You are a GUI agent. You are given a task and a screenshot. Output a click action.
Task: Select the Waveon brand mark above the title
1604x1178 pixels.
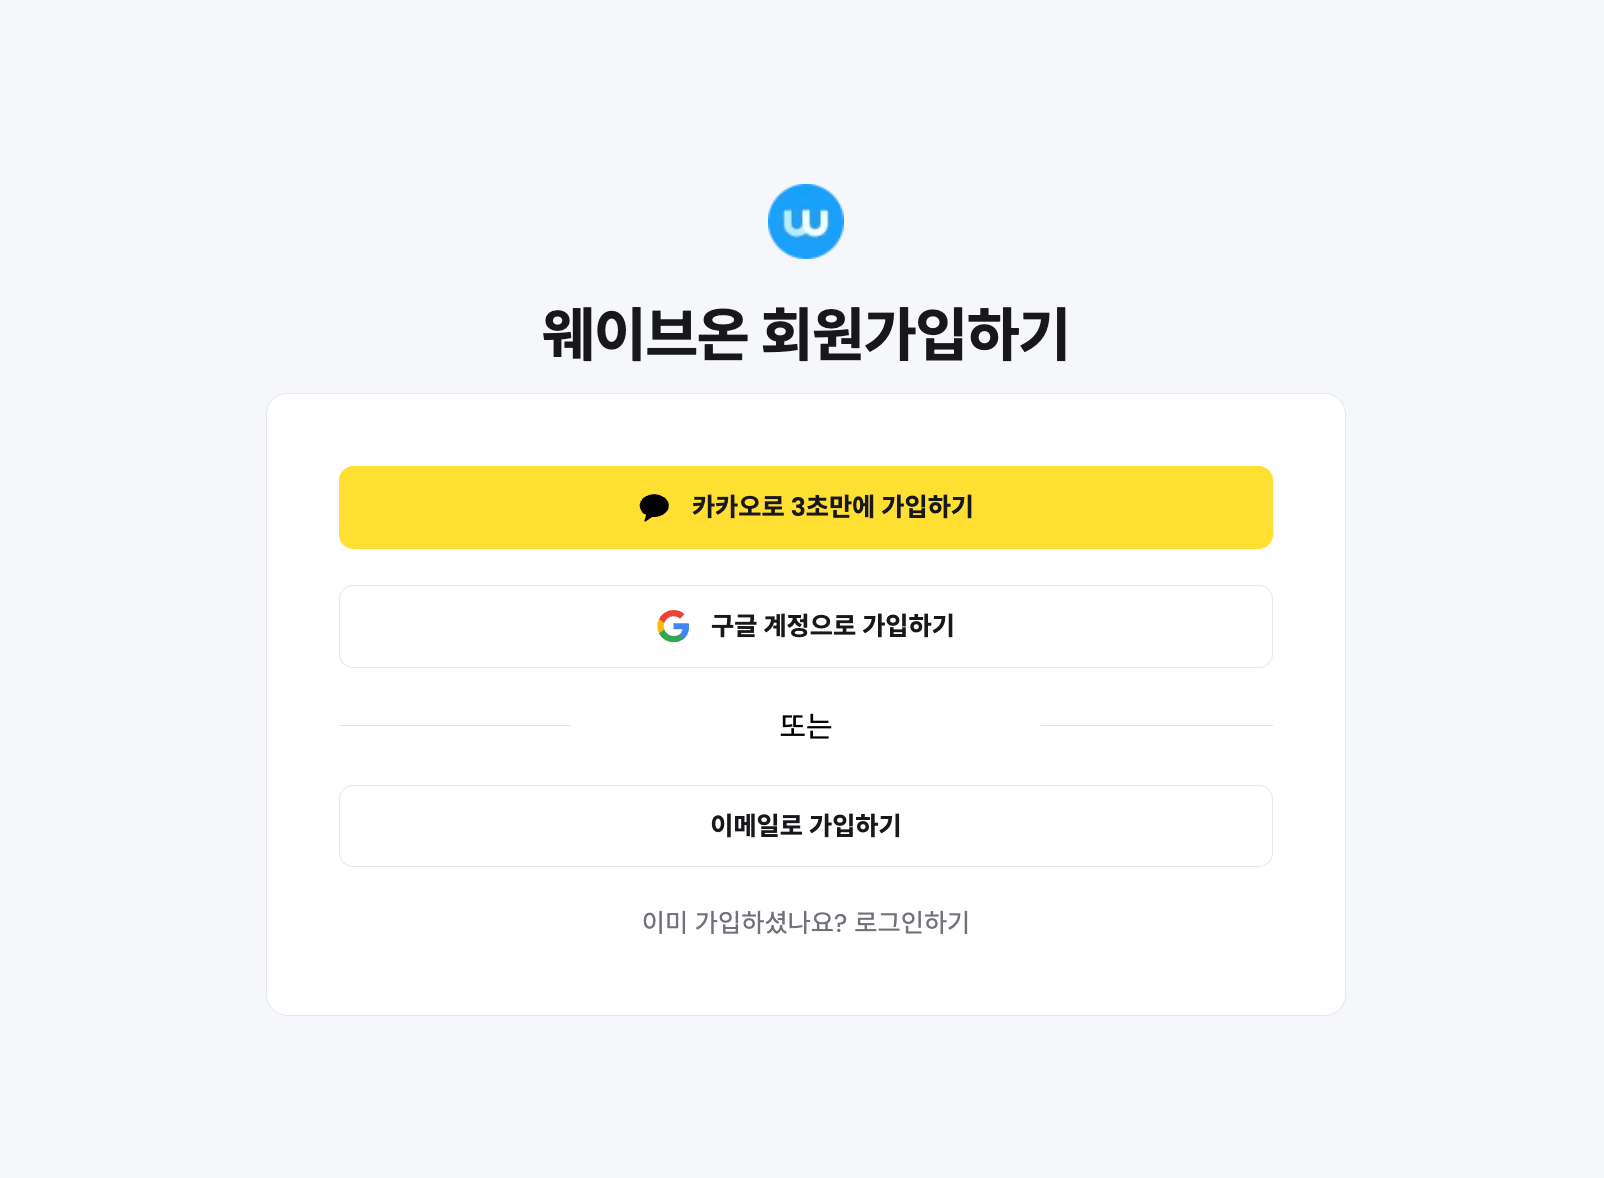[805, 220]
